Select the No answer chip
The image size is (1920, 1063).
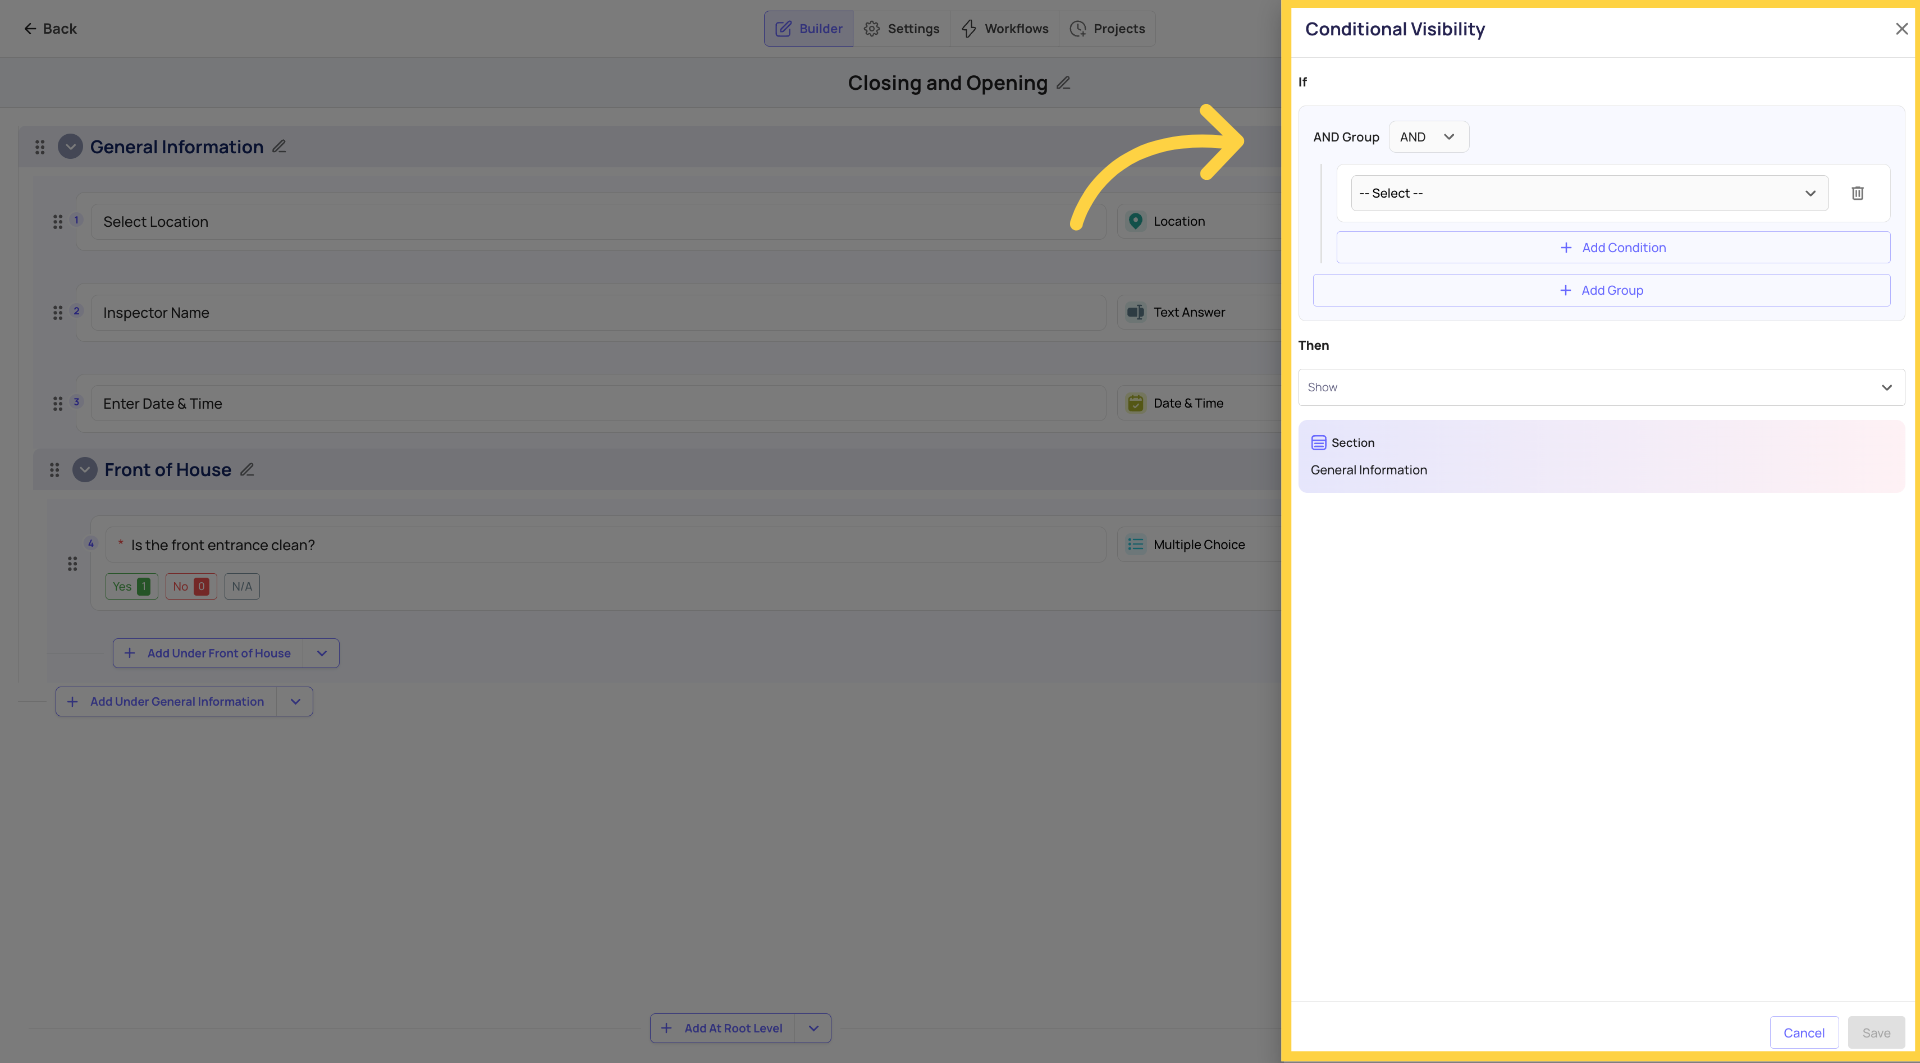pos(190,587)
